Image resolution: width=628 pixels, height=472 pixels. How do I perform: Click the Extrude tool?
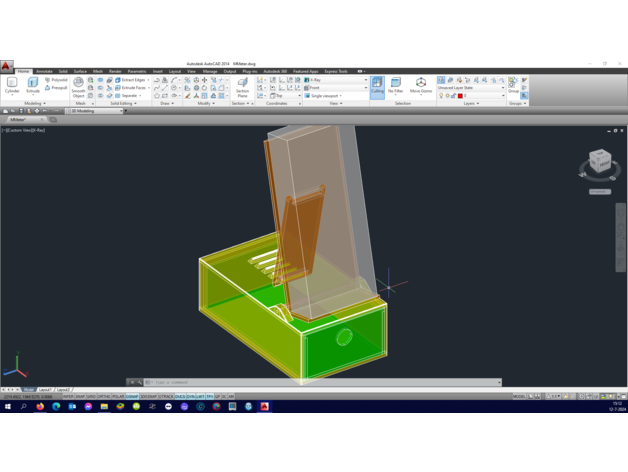click(x=32, y=86)
